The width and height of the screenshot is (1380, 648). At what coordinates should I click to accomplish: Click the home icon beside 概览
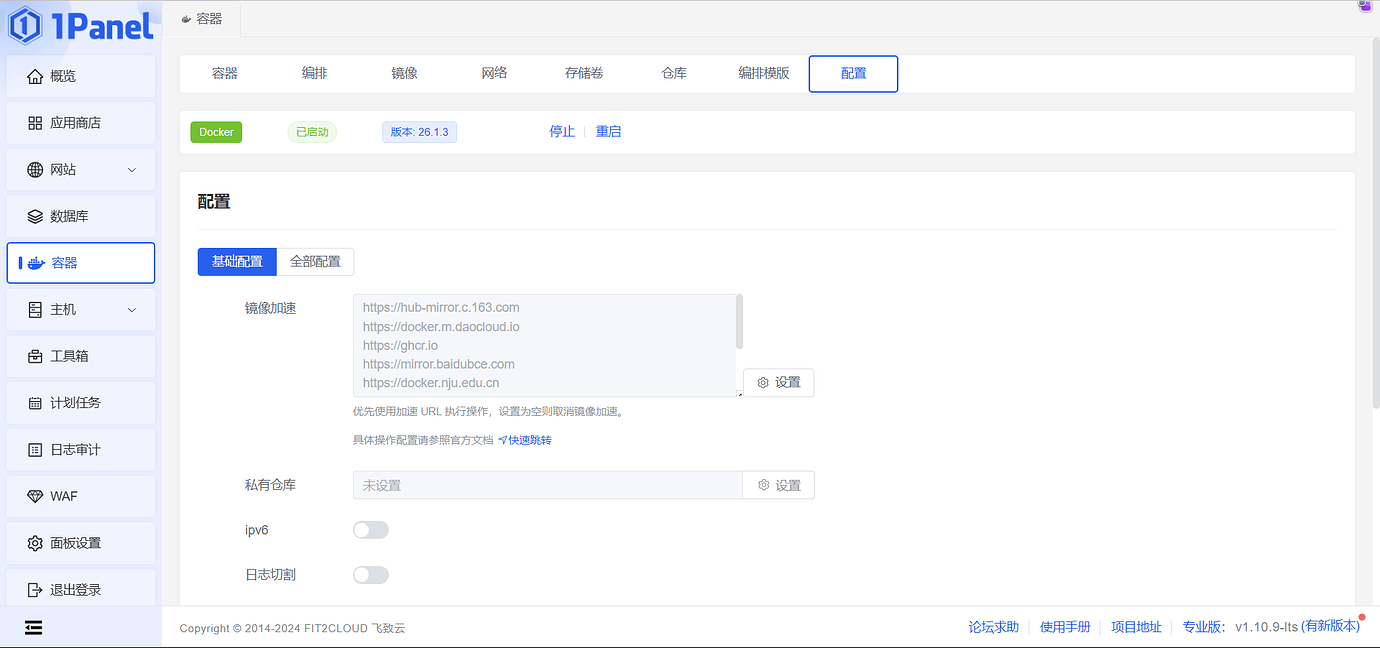pos(35,76)
